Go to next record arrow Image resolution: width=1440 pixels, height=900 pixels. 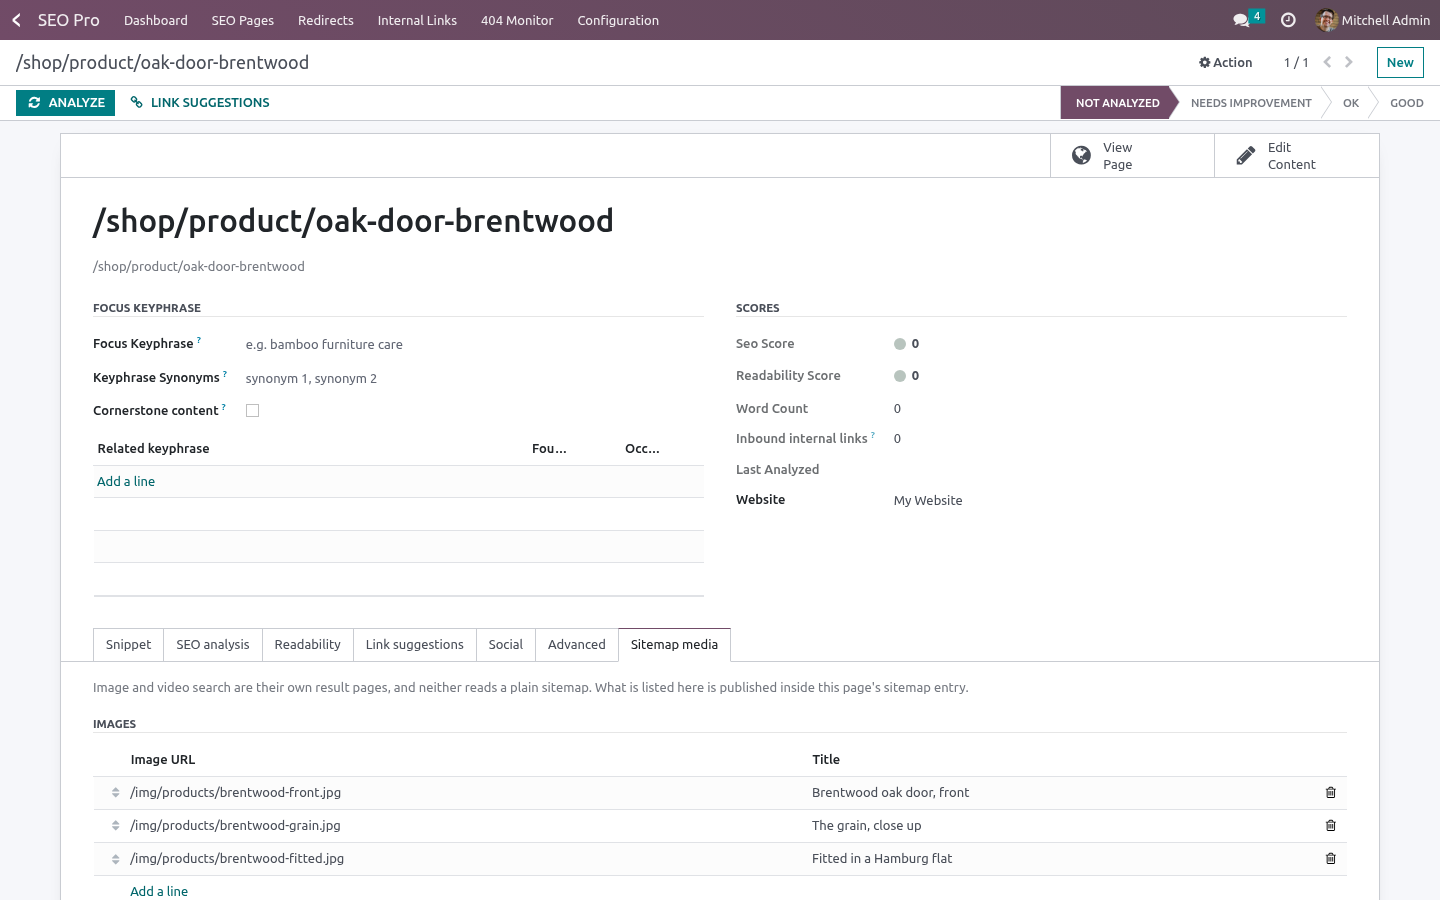(1349, 62)
